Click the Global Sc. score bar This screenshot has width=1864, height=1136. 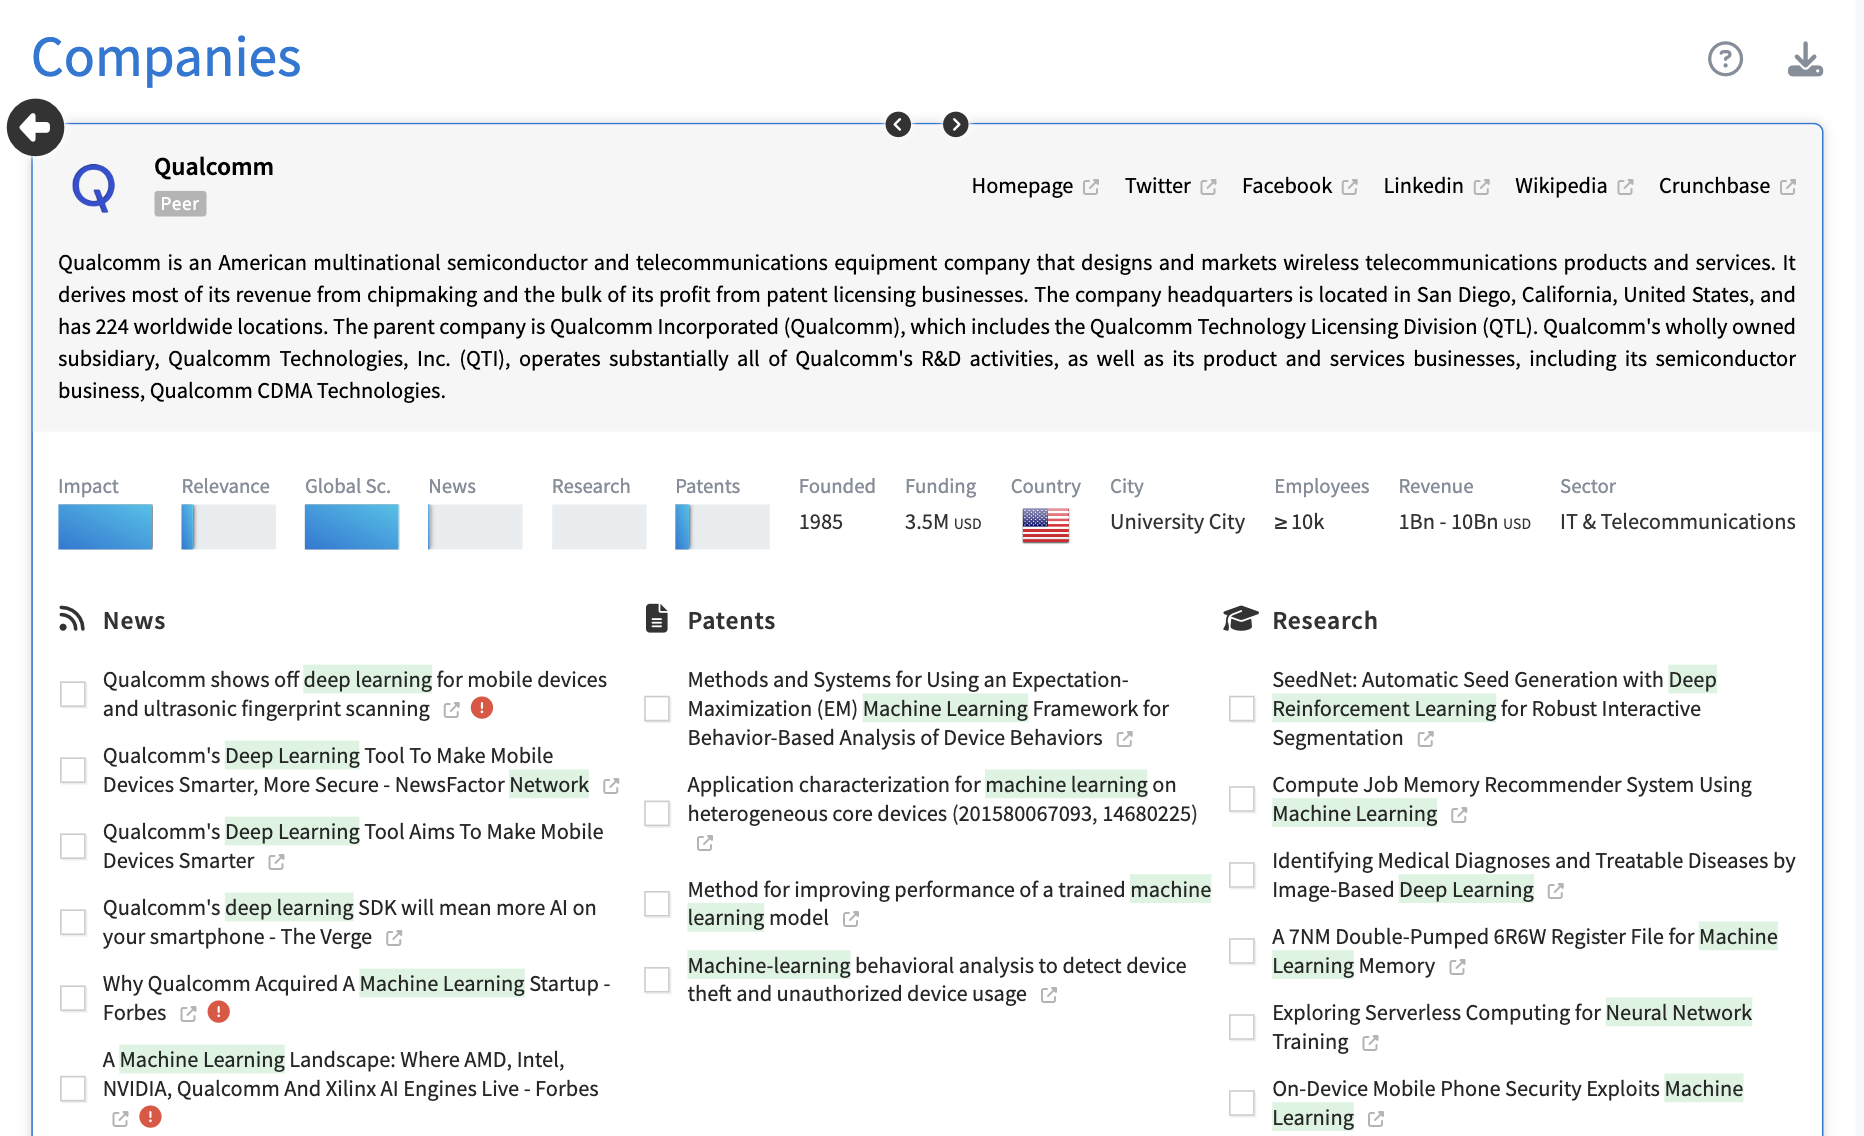click(352, 526)
